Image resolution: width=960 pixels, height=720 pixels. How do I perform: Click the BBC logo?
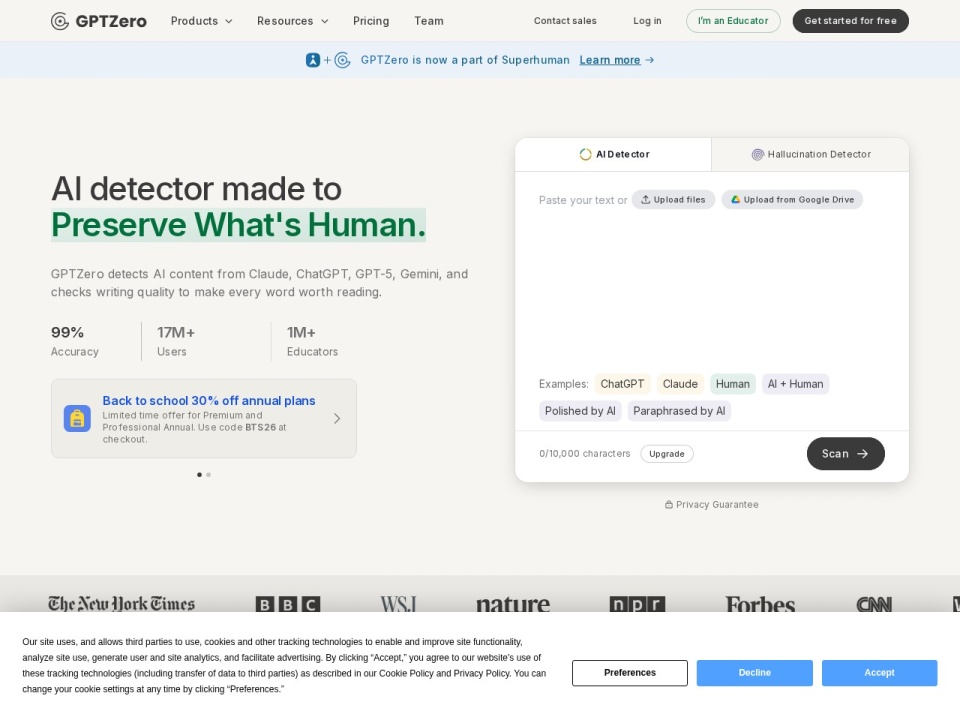(288, 604)
